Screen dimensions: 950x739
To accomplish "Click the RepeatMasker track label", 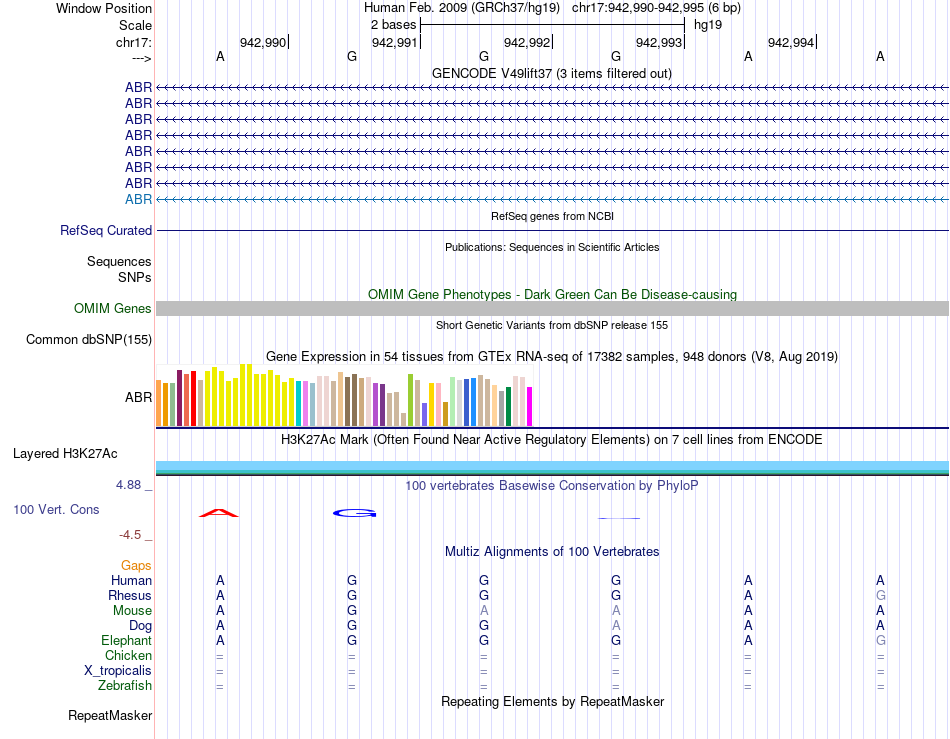I will point(110,715).
